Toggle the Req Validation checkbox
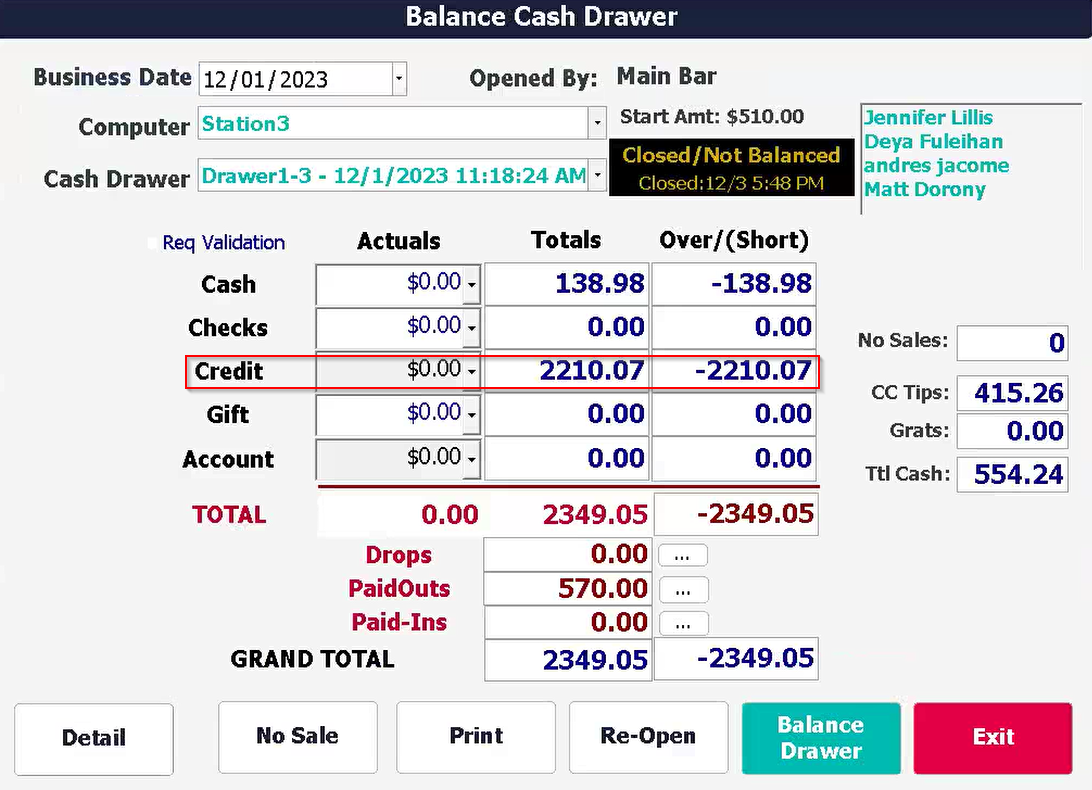The height and width of the screenshot is (790, 1092). coord(154,242)
